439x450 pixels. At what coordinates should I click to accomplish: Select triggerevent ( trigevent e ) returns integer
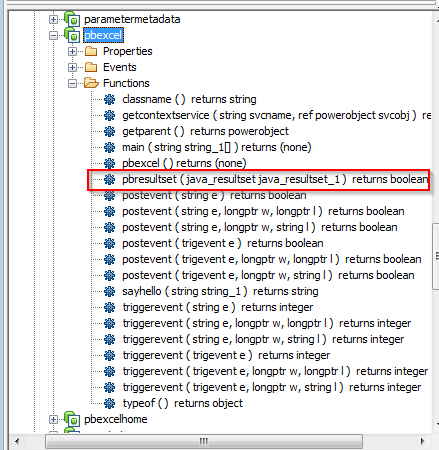pos(226,355)
